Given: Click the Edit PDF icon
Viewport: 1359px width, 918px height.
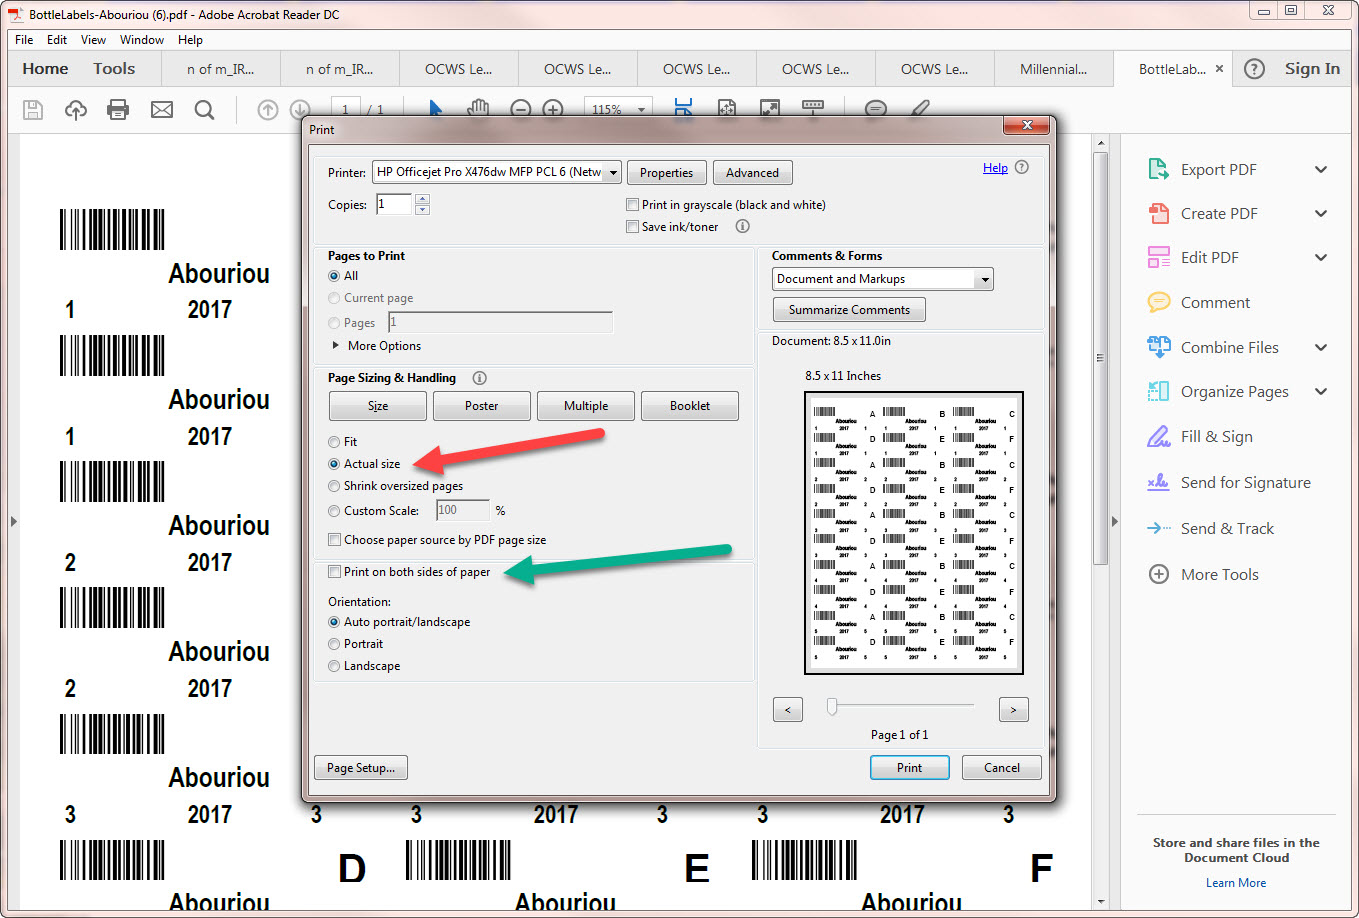Looking at the screenshot, I should [x=1158, y=257].
